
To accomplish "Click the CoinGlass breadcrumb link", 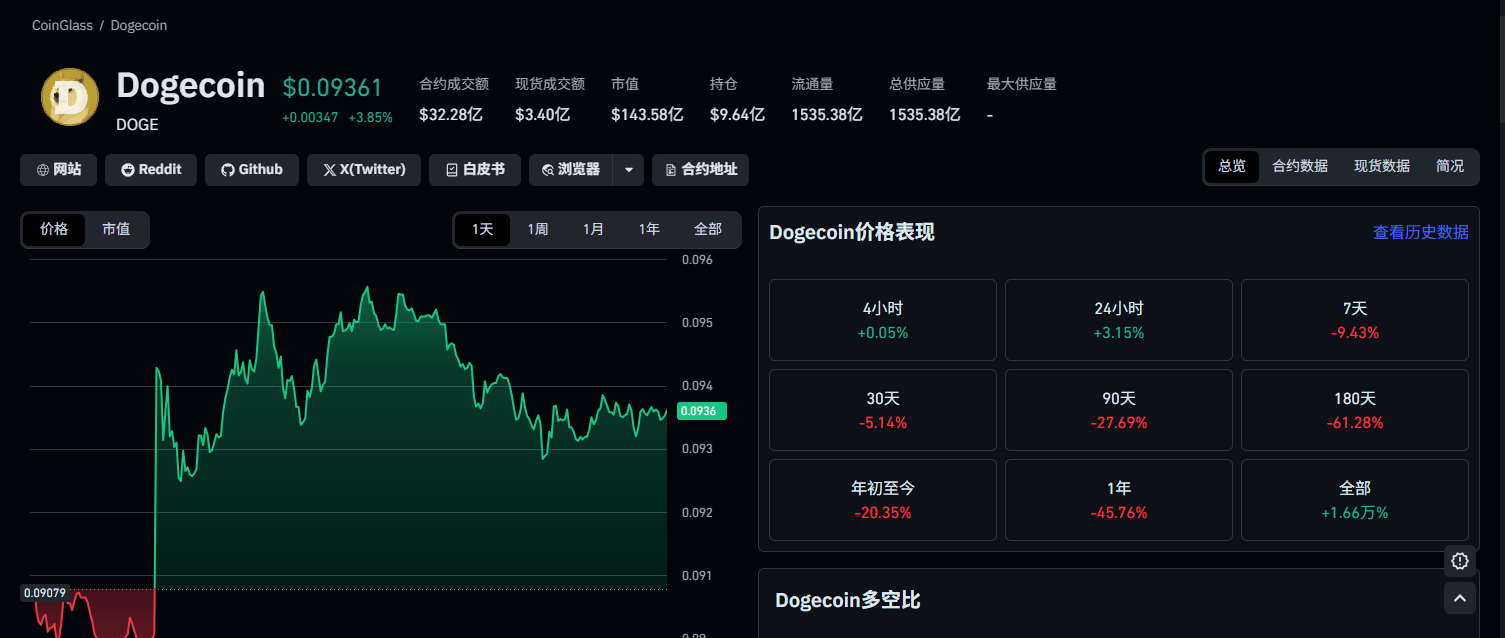I will click(62, 26).
